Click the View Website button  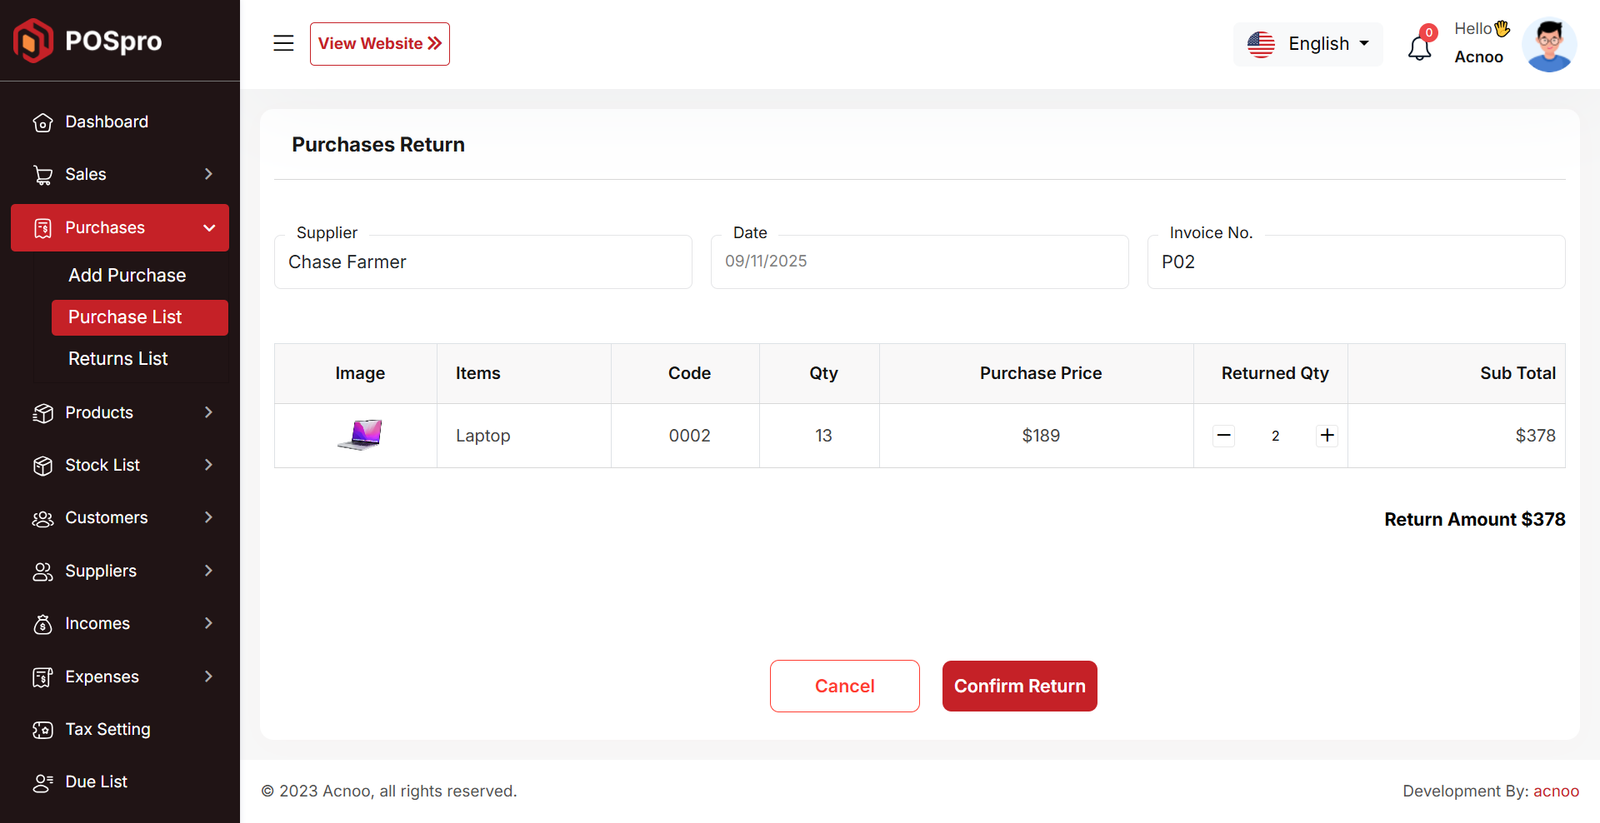click(379, 44)
